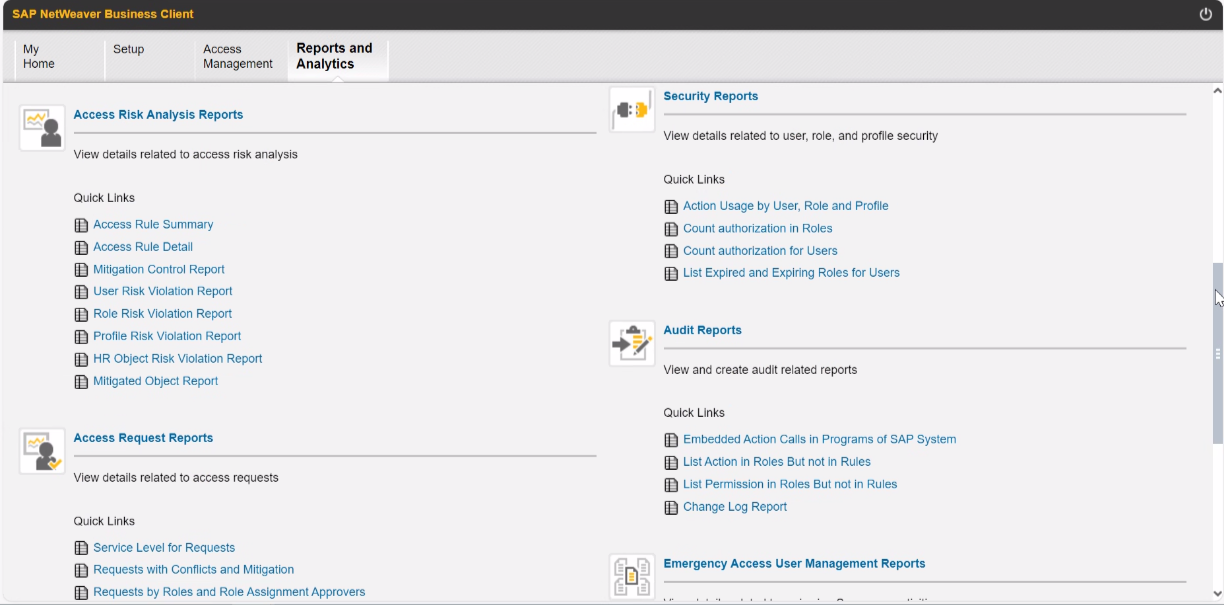This screenshot has width=1224, height=605.
Task: Click the scrollbar up arrow
Action: (x=1217, y=91)
